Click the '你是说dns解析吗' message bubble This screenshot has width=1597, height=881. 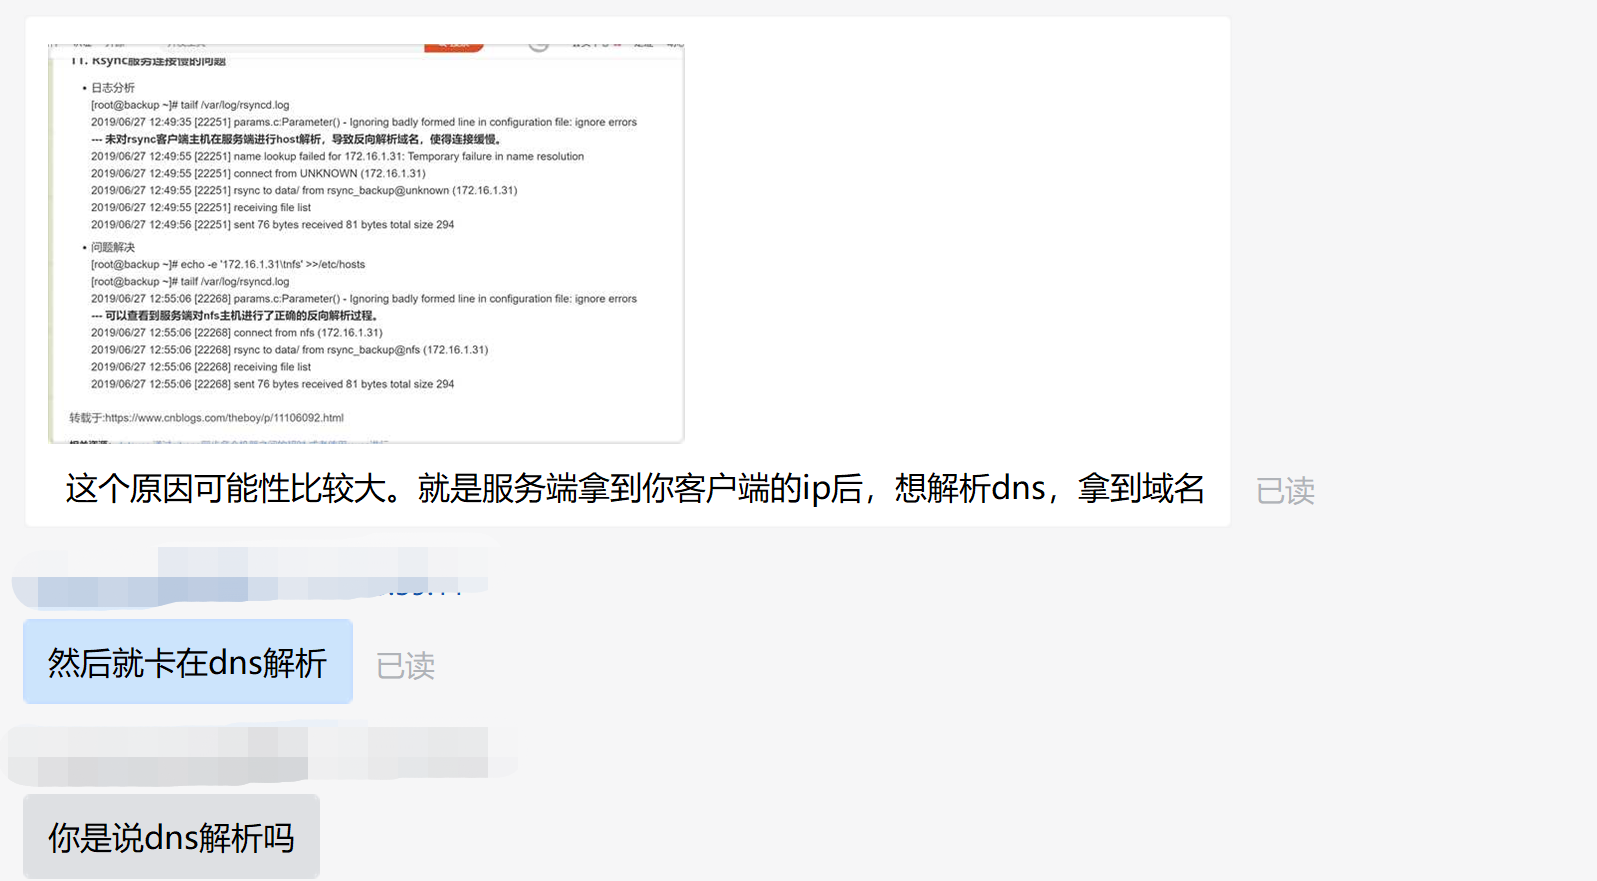point(171,837)
